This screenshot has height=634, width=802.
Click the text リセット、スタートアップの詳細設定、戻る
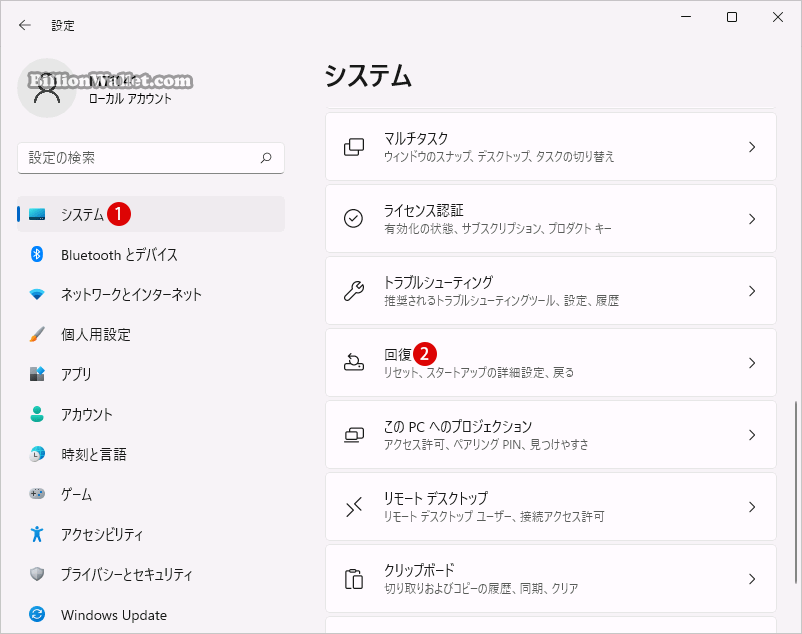tap(479, 372)
